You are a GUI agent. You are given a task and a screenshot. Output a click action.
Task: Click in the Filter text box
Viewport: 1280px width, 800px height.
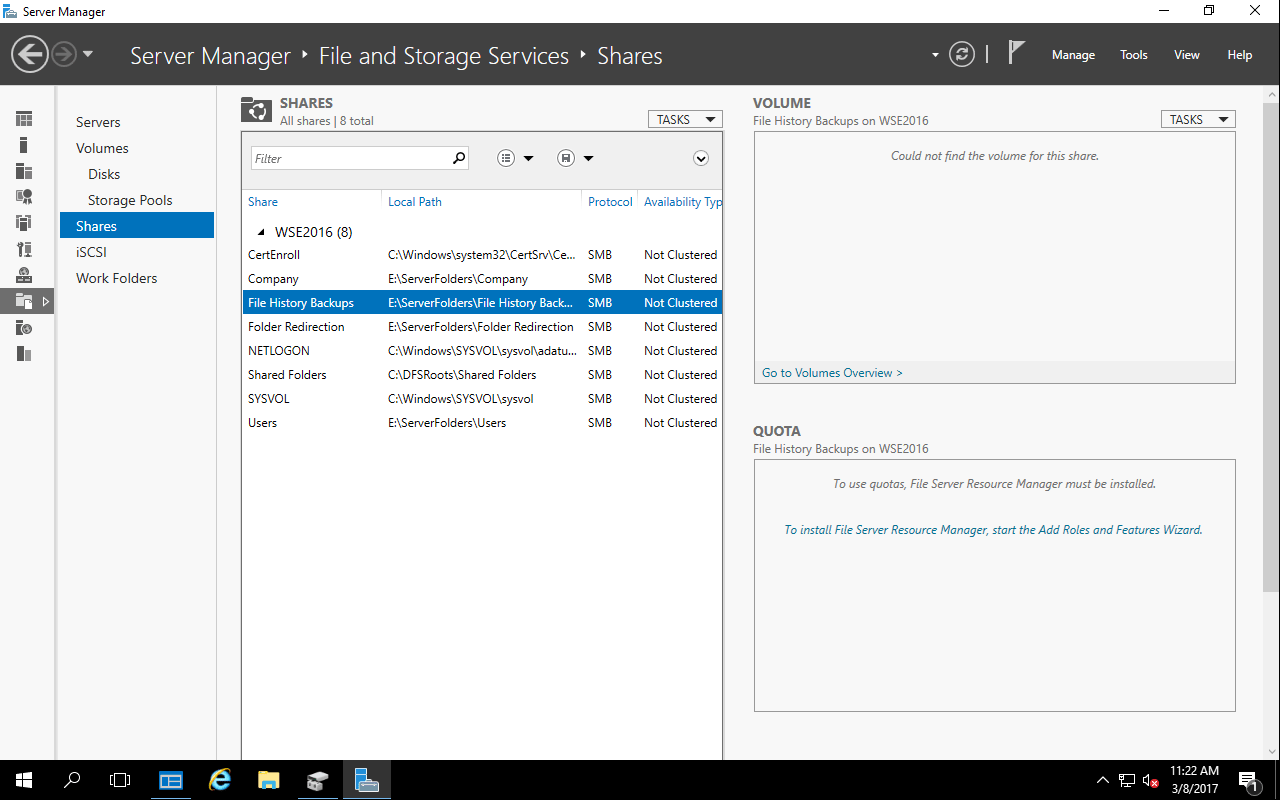pos(350,158)
